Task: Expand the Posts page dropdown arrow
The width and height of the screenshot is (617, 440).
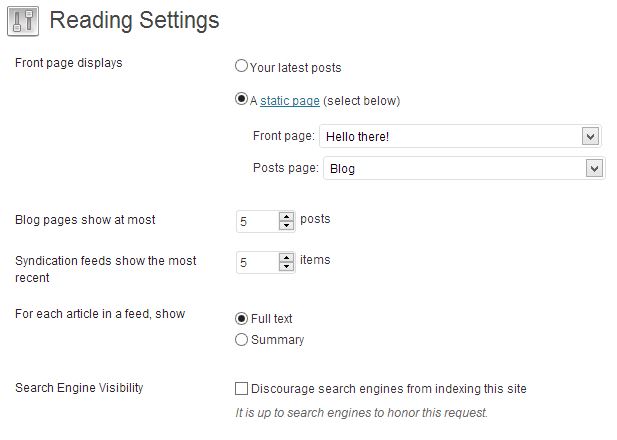Action: click(x=594, y=168)
